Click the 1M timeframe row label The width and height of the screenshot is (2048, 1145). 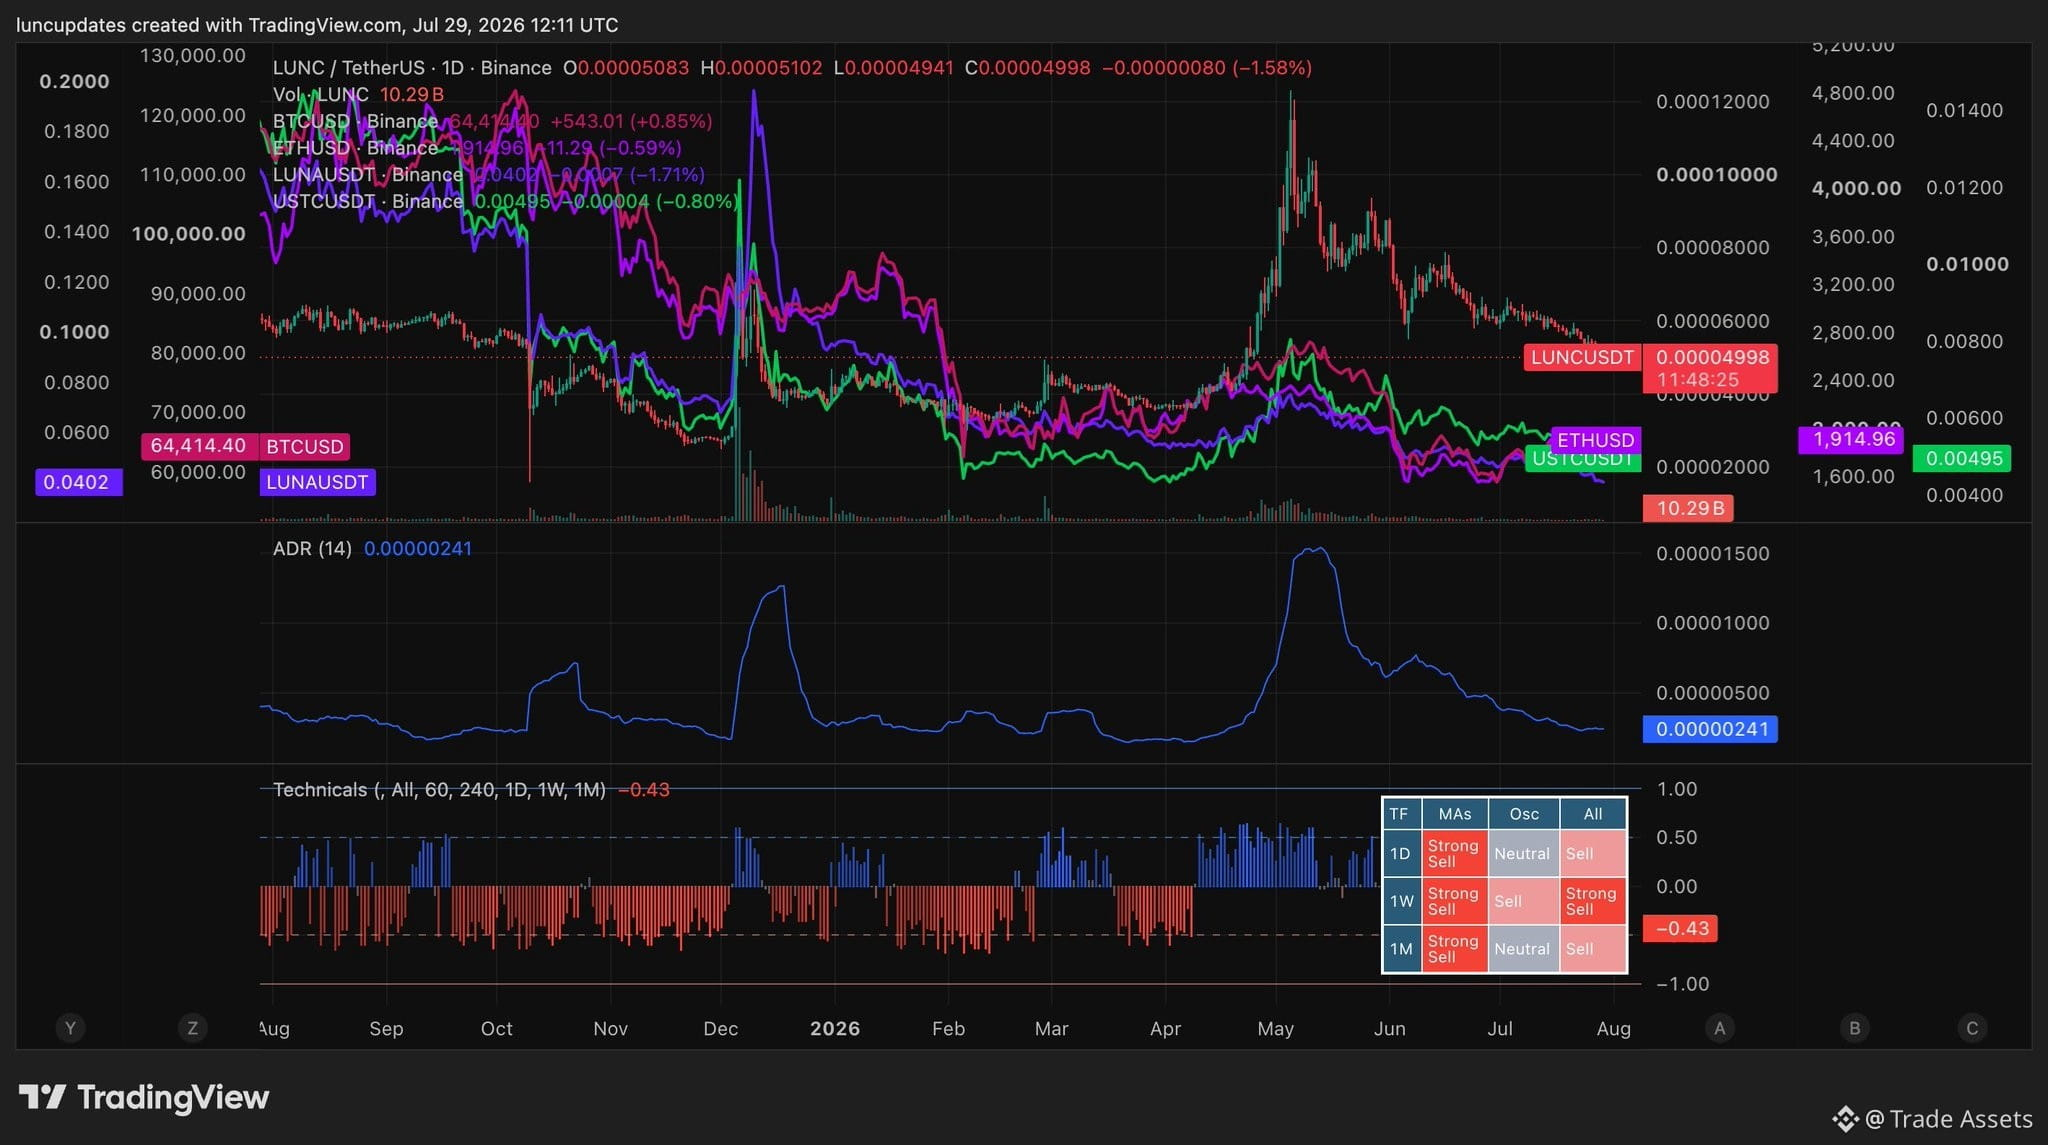[1401, 949]
